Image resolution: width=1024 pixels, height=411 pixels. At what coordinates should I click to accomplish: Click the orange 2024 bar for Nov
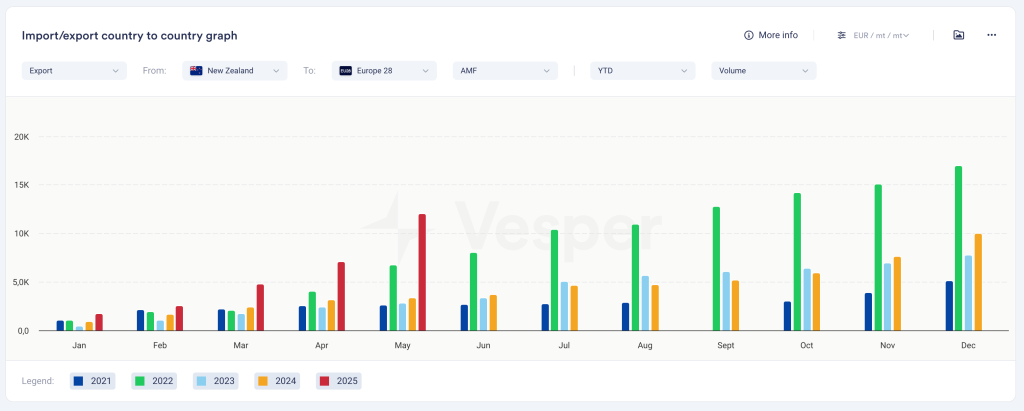click(897, 293)
